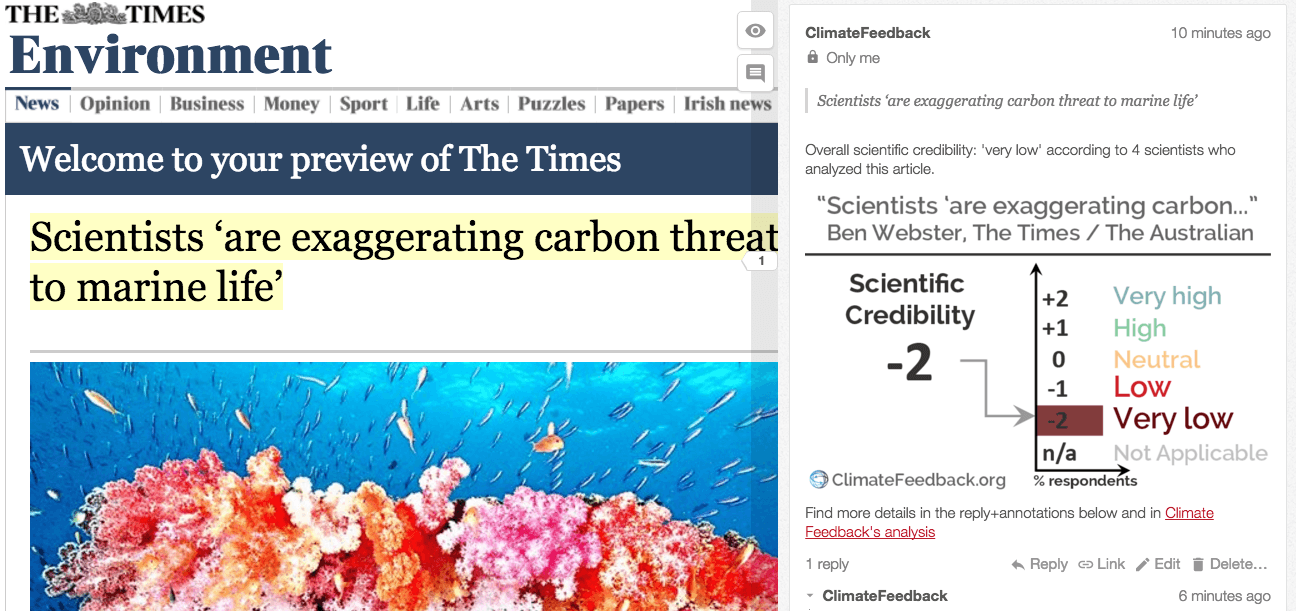Open the News tab

click(37, 103)
